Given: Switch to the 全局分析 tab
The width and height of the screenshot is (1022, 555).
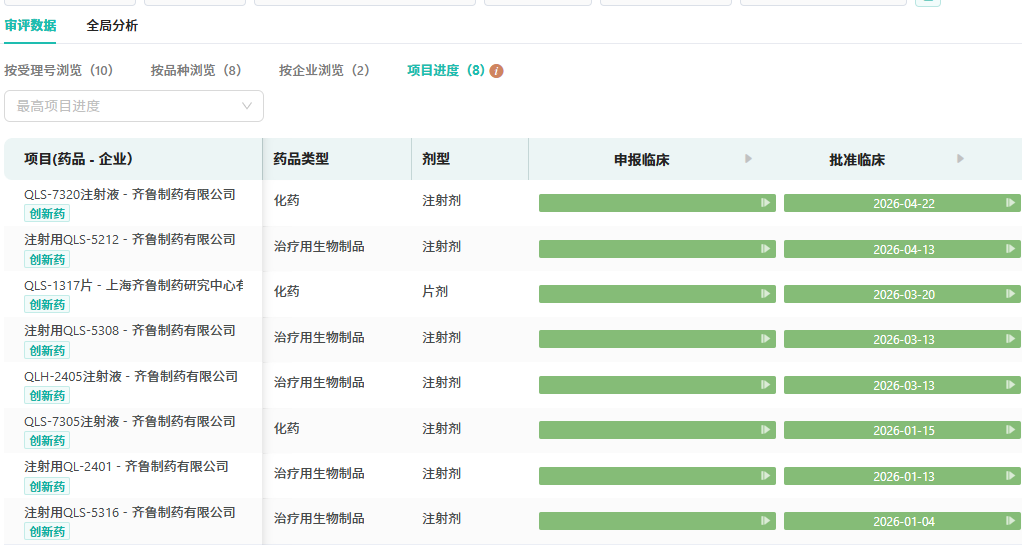Looking at the screenshot, I should click(112, 26).
